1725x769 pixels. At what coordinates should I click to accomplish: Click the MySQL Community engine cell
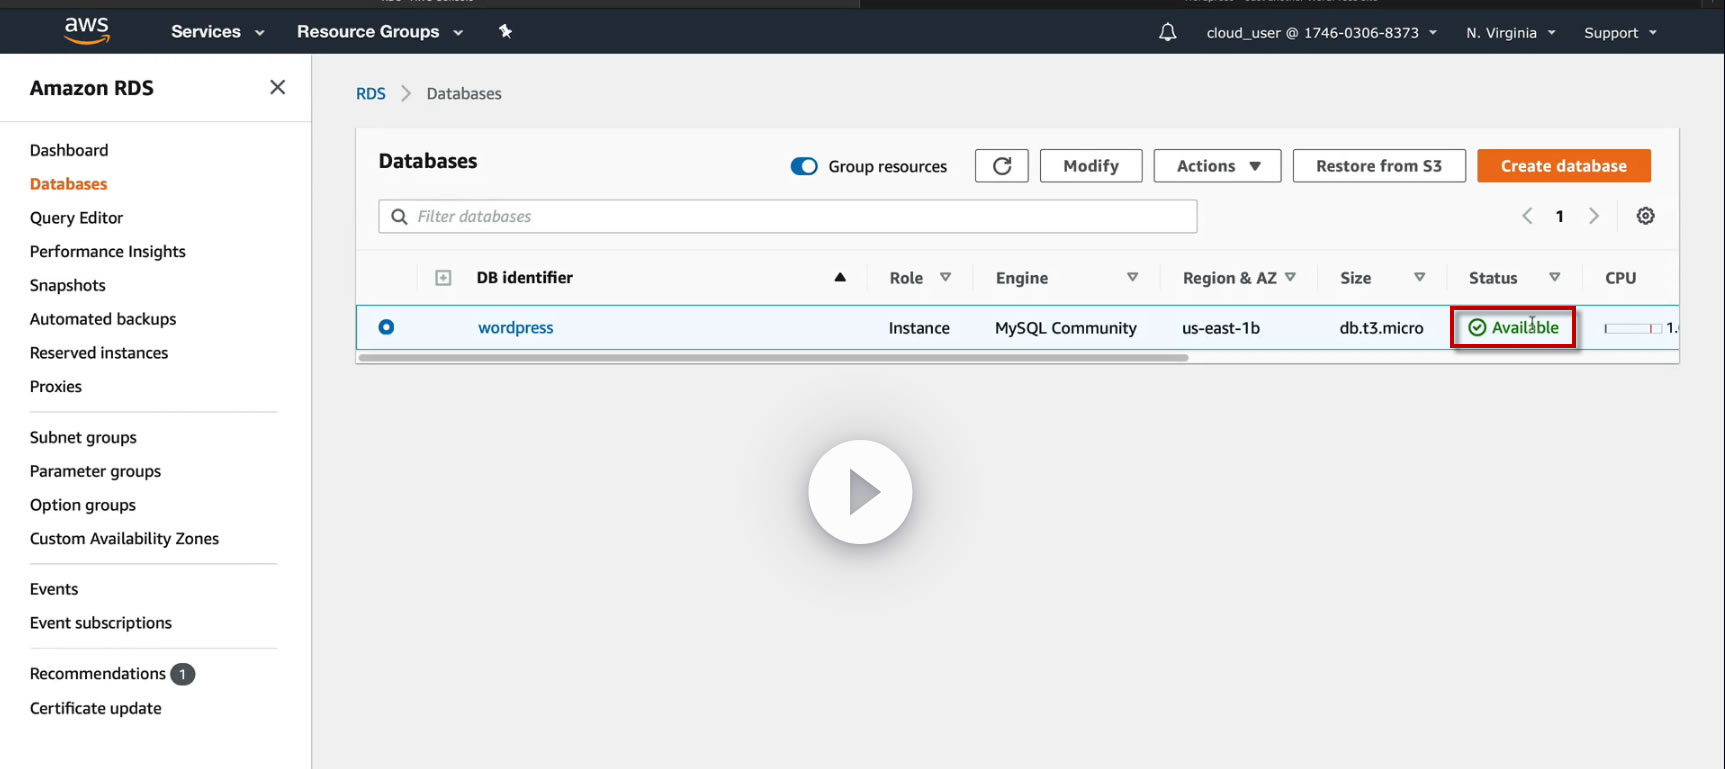pos(1066,328)
